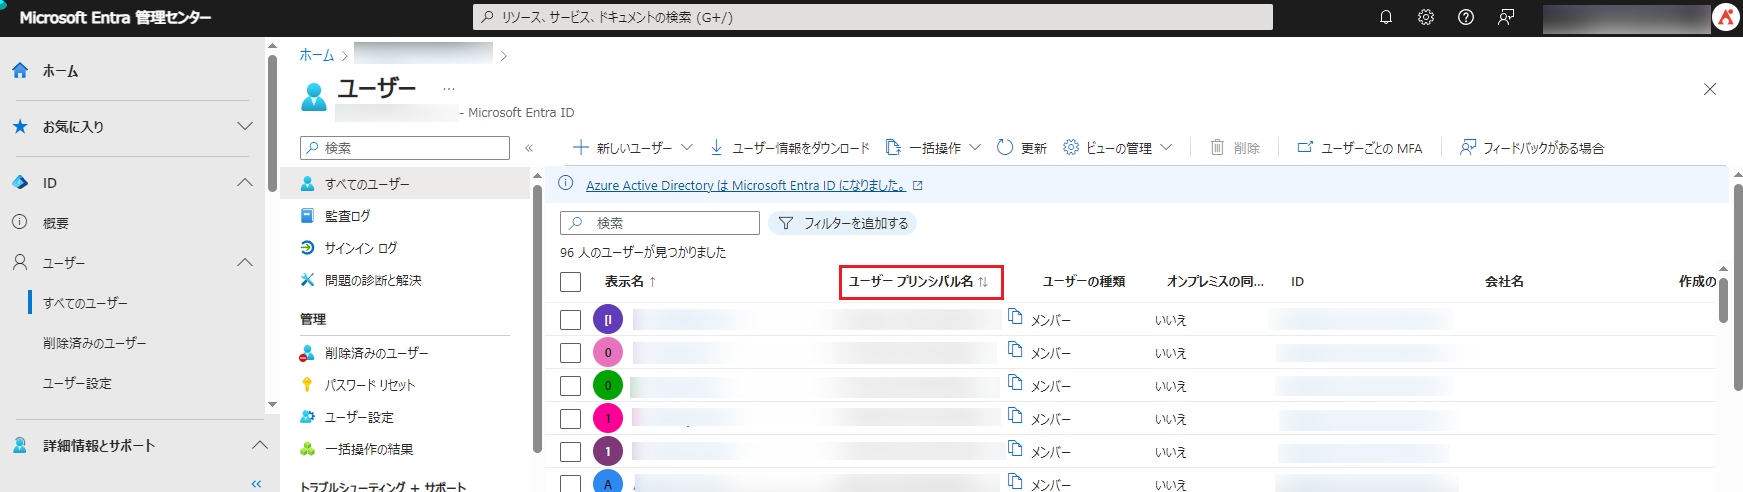Copy principal name in the fifth row
The image size is (1743, 492).
[x=1015, y=449]
